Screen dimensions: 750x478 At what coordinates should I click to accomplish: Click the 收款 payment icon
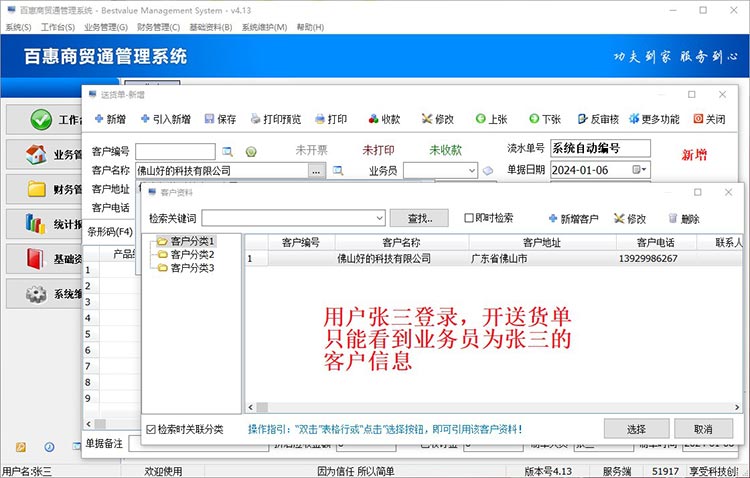[x=374, y=119]
